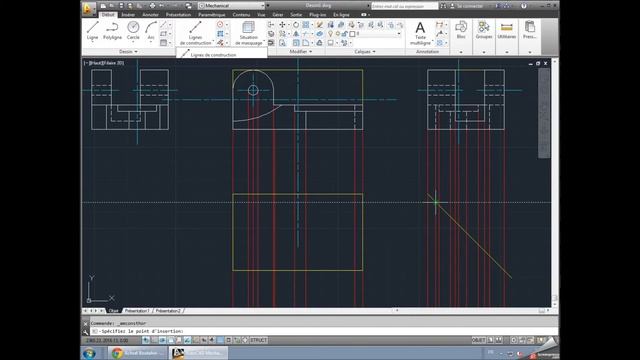Open the Help question mark icon

(x=524, y=6)
